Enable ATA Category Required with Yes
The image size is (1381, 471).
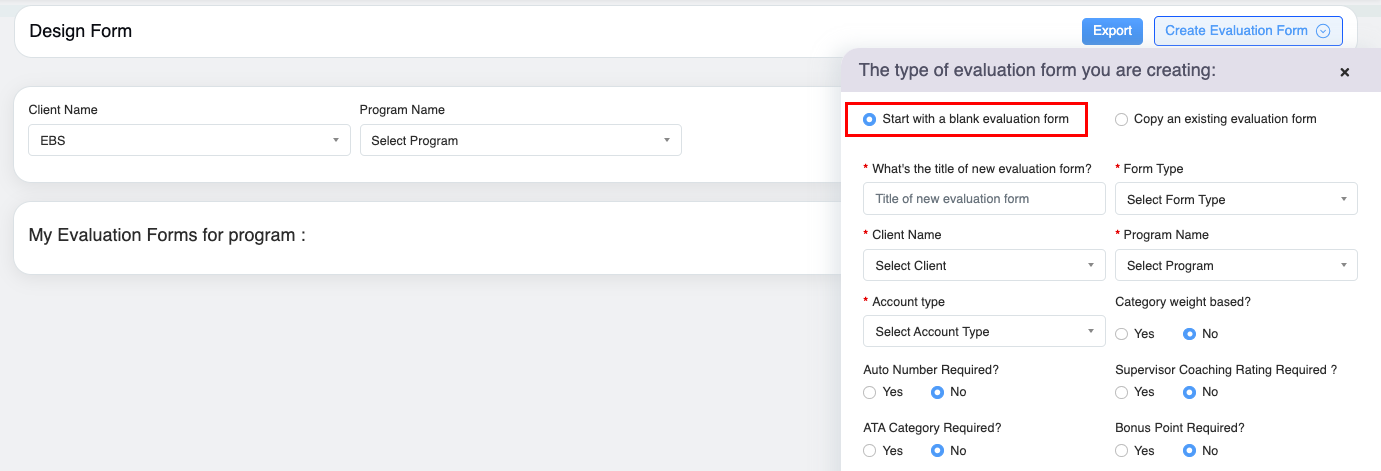pyautogui.click(x=870, y=451)
